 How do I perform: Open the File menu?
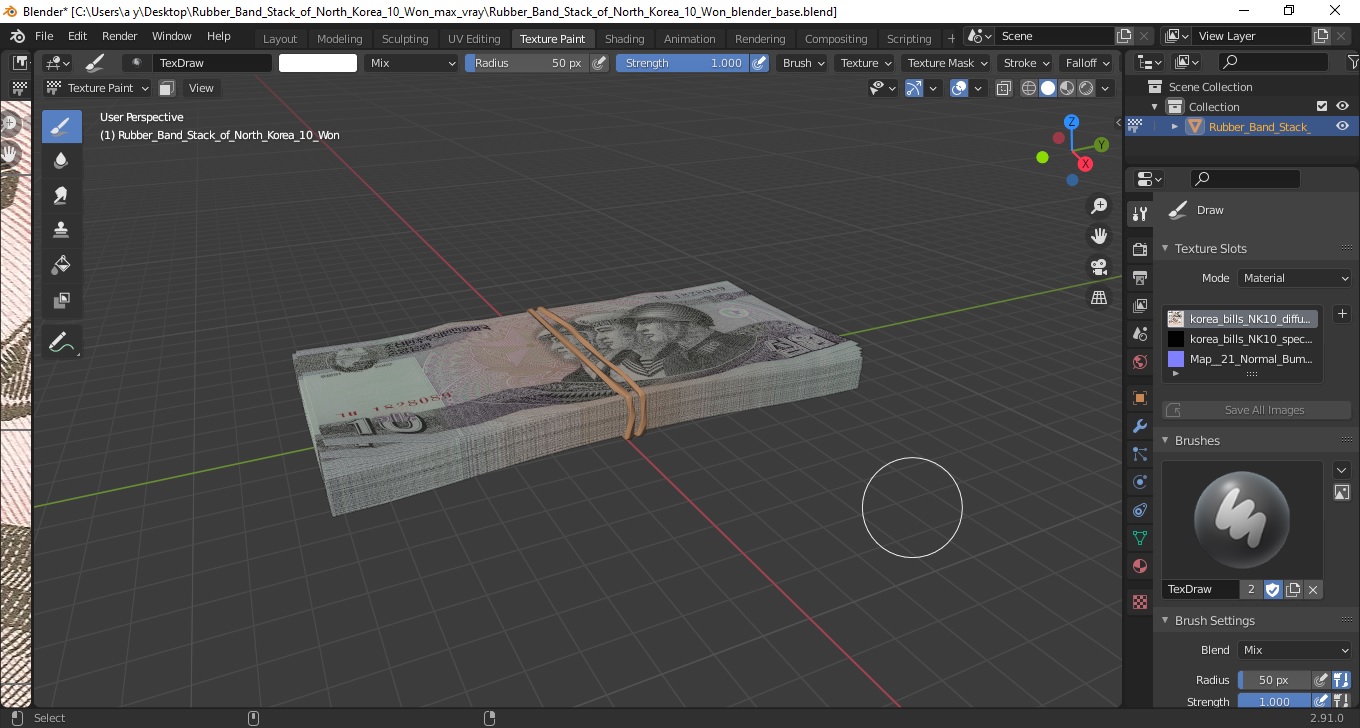(x=44, y=36)
